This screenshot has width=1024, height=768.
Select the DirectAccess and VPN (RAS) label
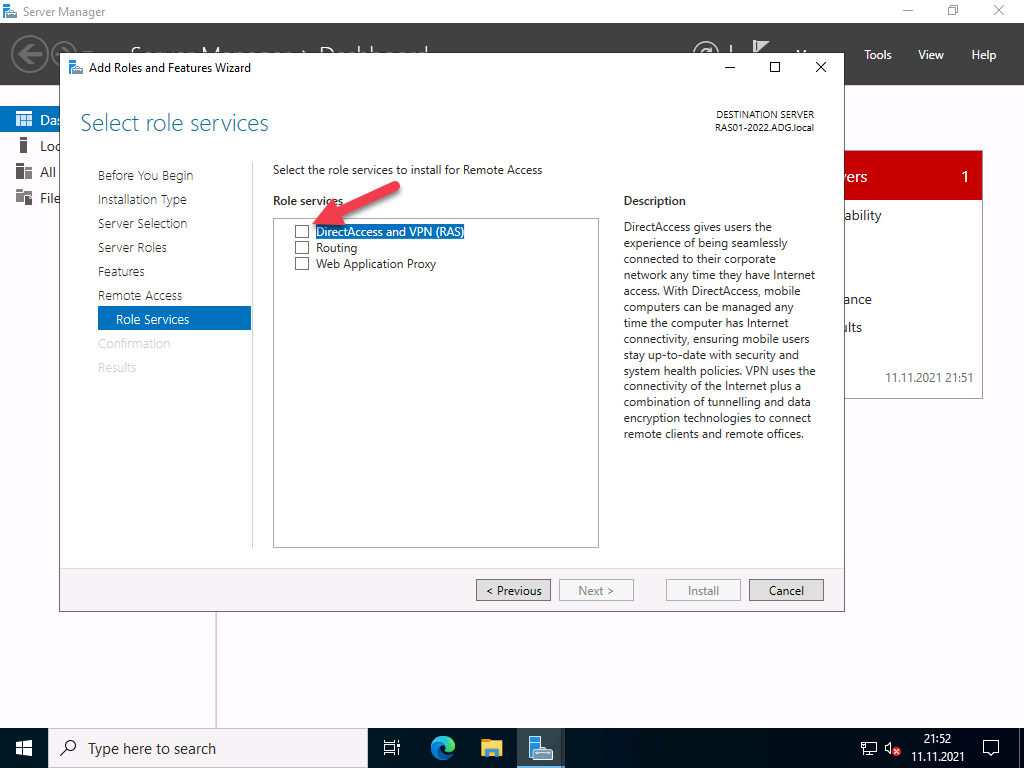point(390,232)
